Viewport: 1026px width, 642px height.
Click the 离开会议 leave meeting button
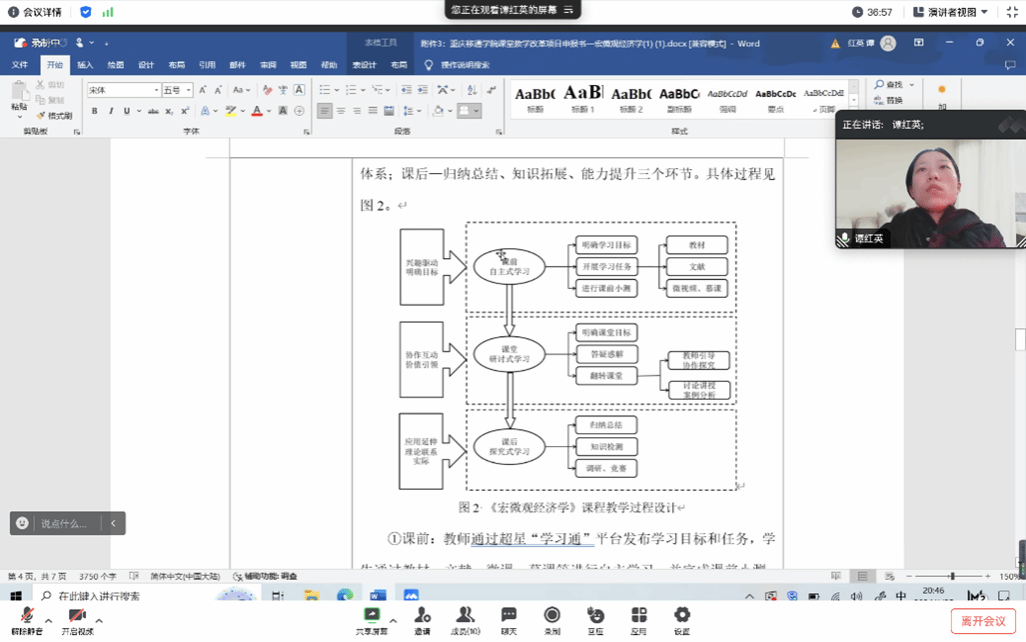(x=983, y=621)
